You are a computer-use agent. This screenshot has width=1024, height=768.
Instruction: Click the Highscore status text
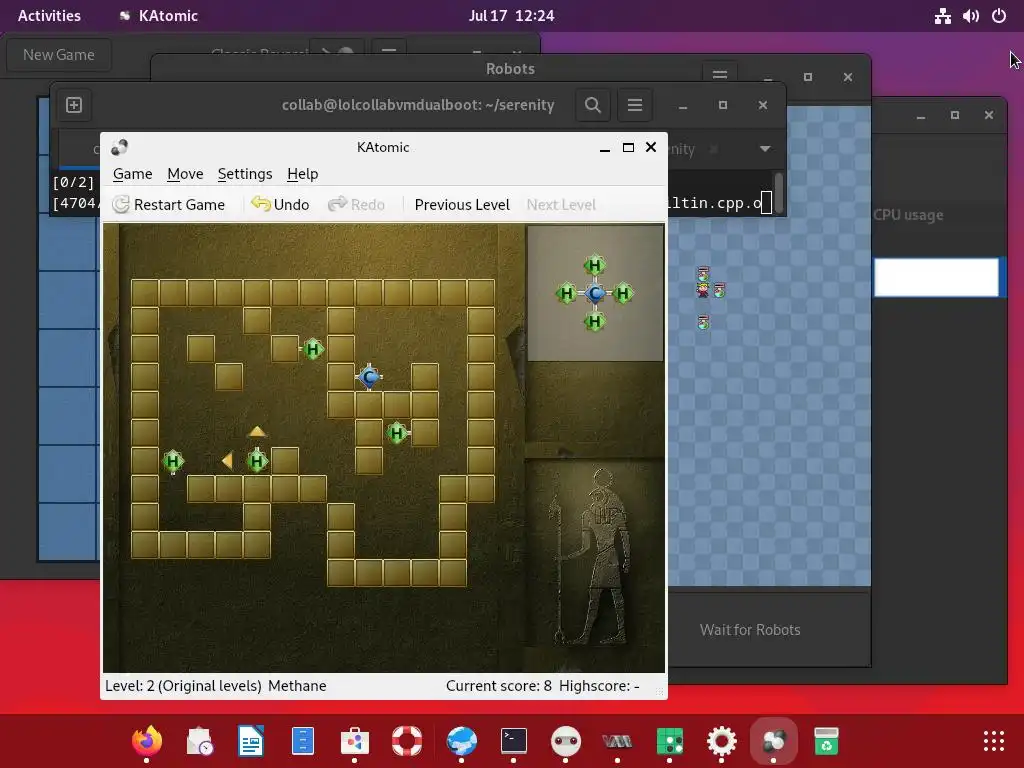coord(599,686)
